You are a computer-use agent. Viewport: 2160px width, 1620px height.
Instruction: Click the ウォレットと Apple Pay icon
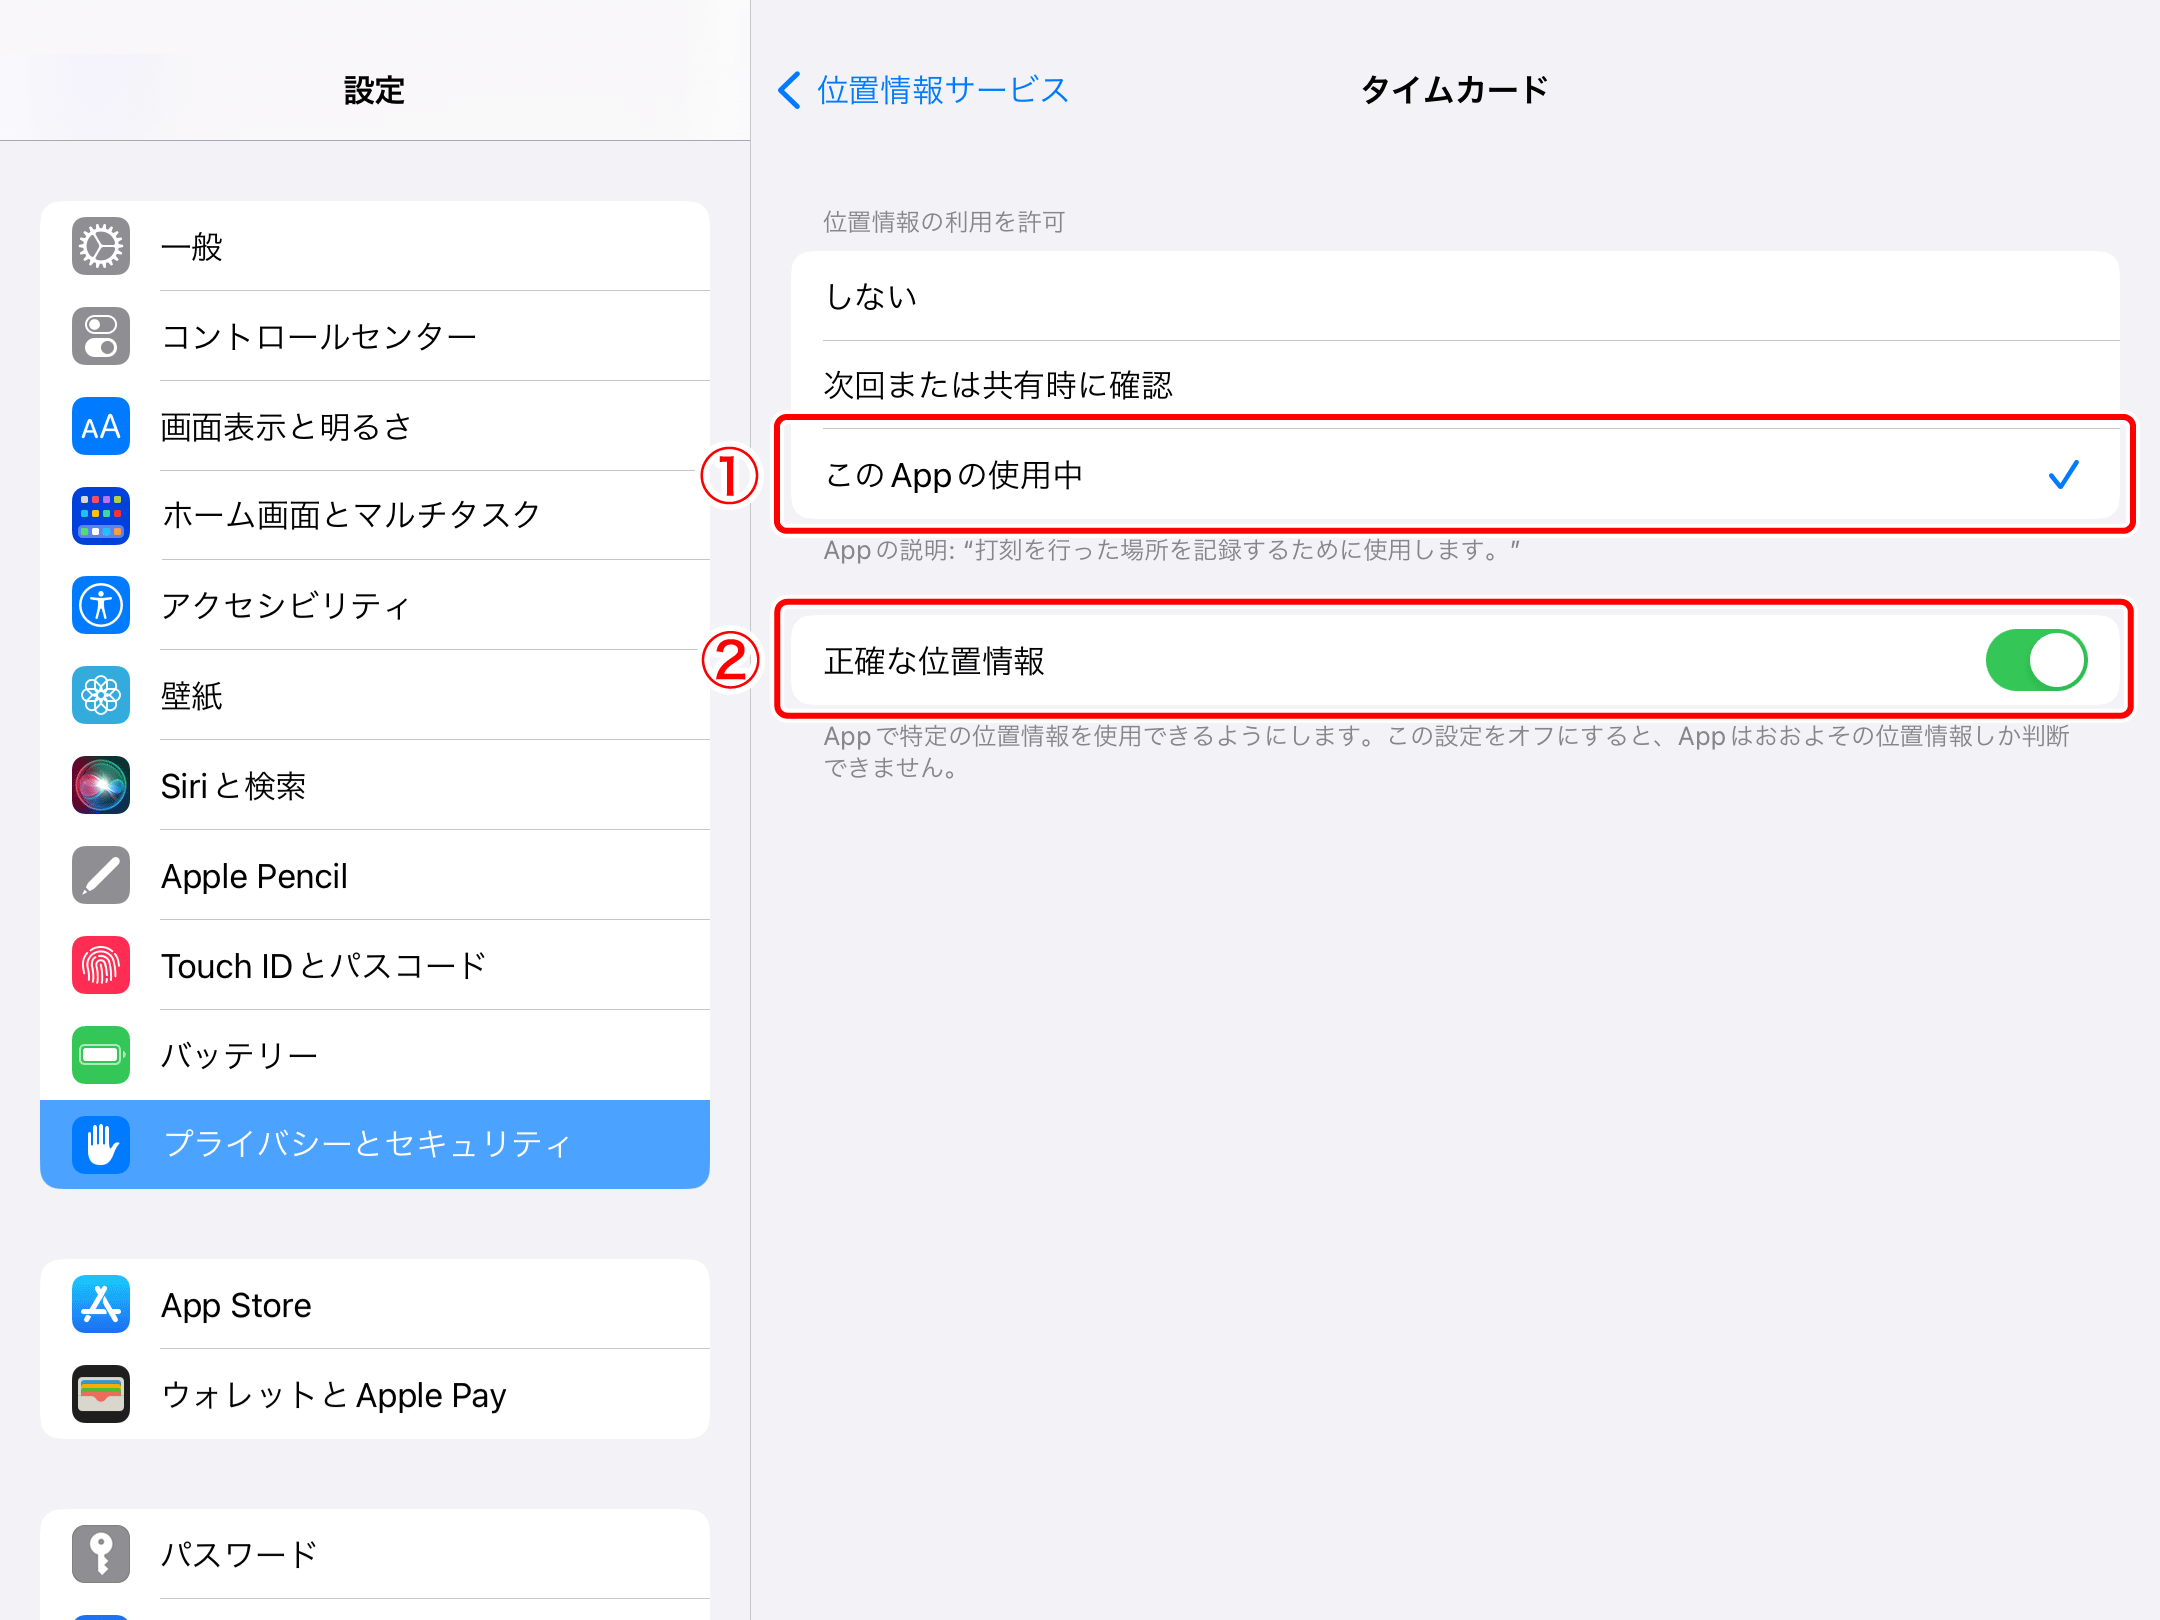click(99, 1394)
